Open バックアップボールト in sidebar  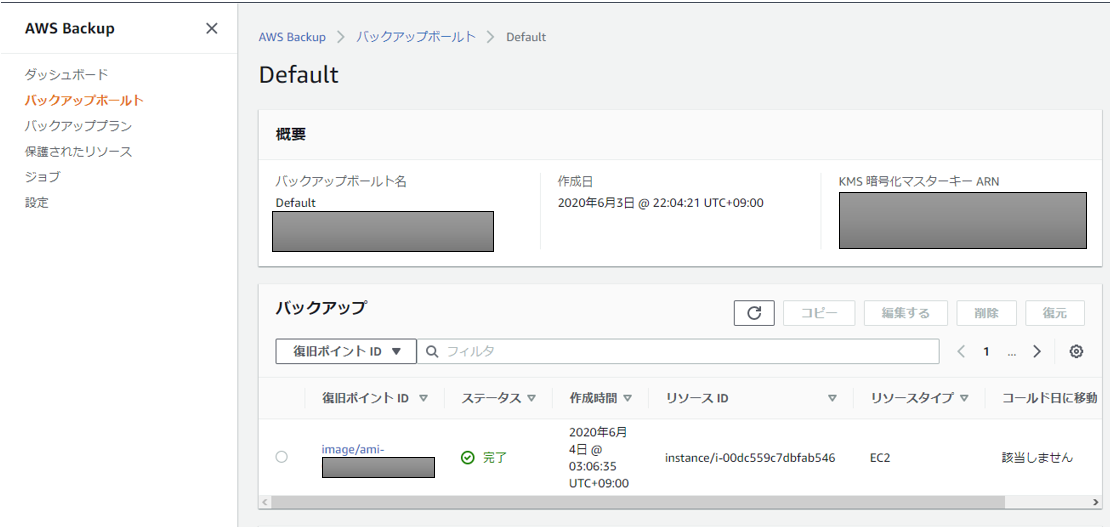84,100
